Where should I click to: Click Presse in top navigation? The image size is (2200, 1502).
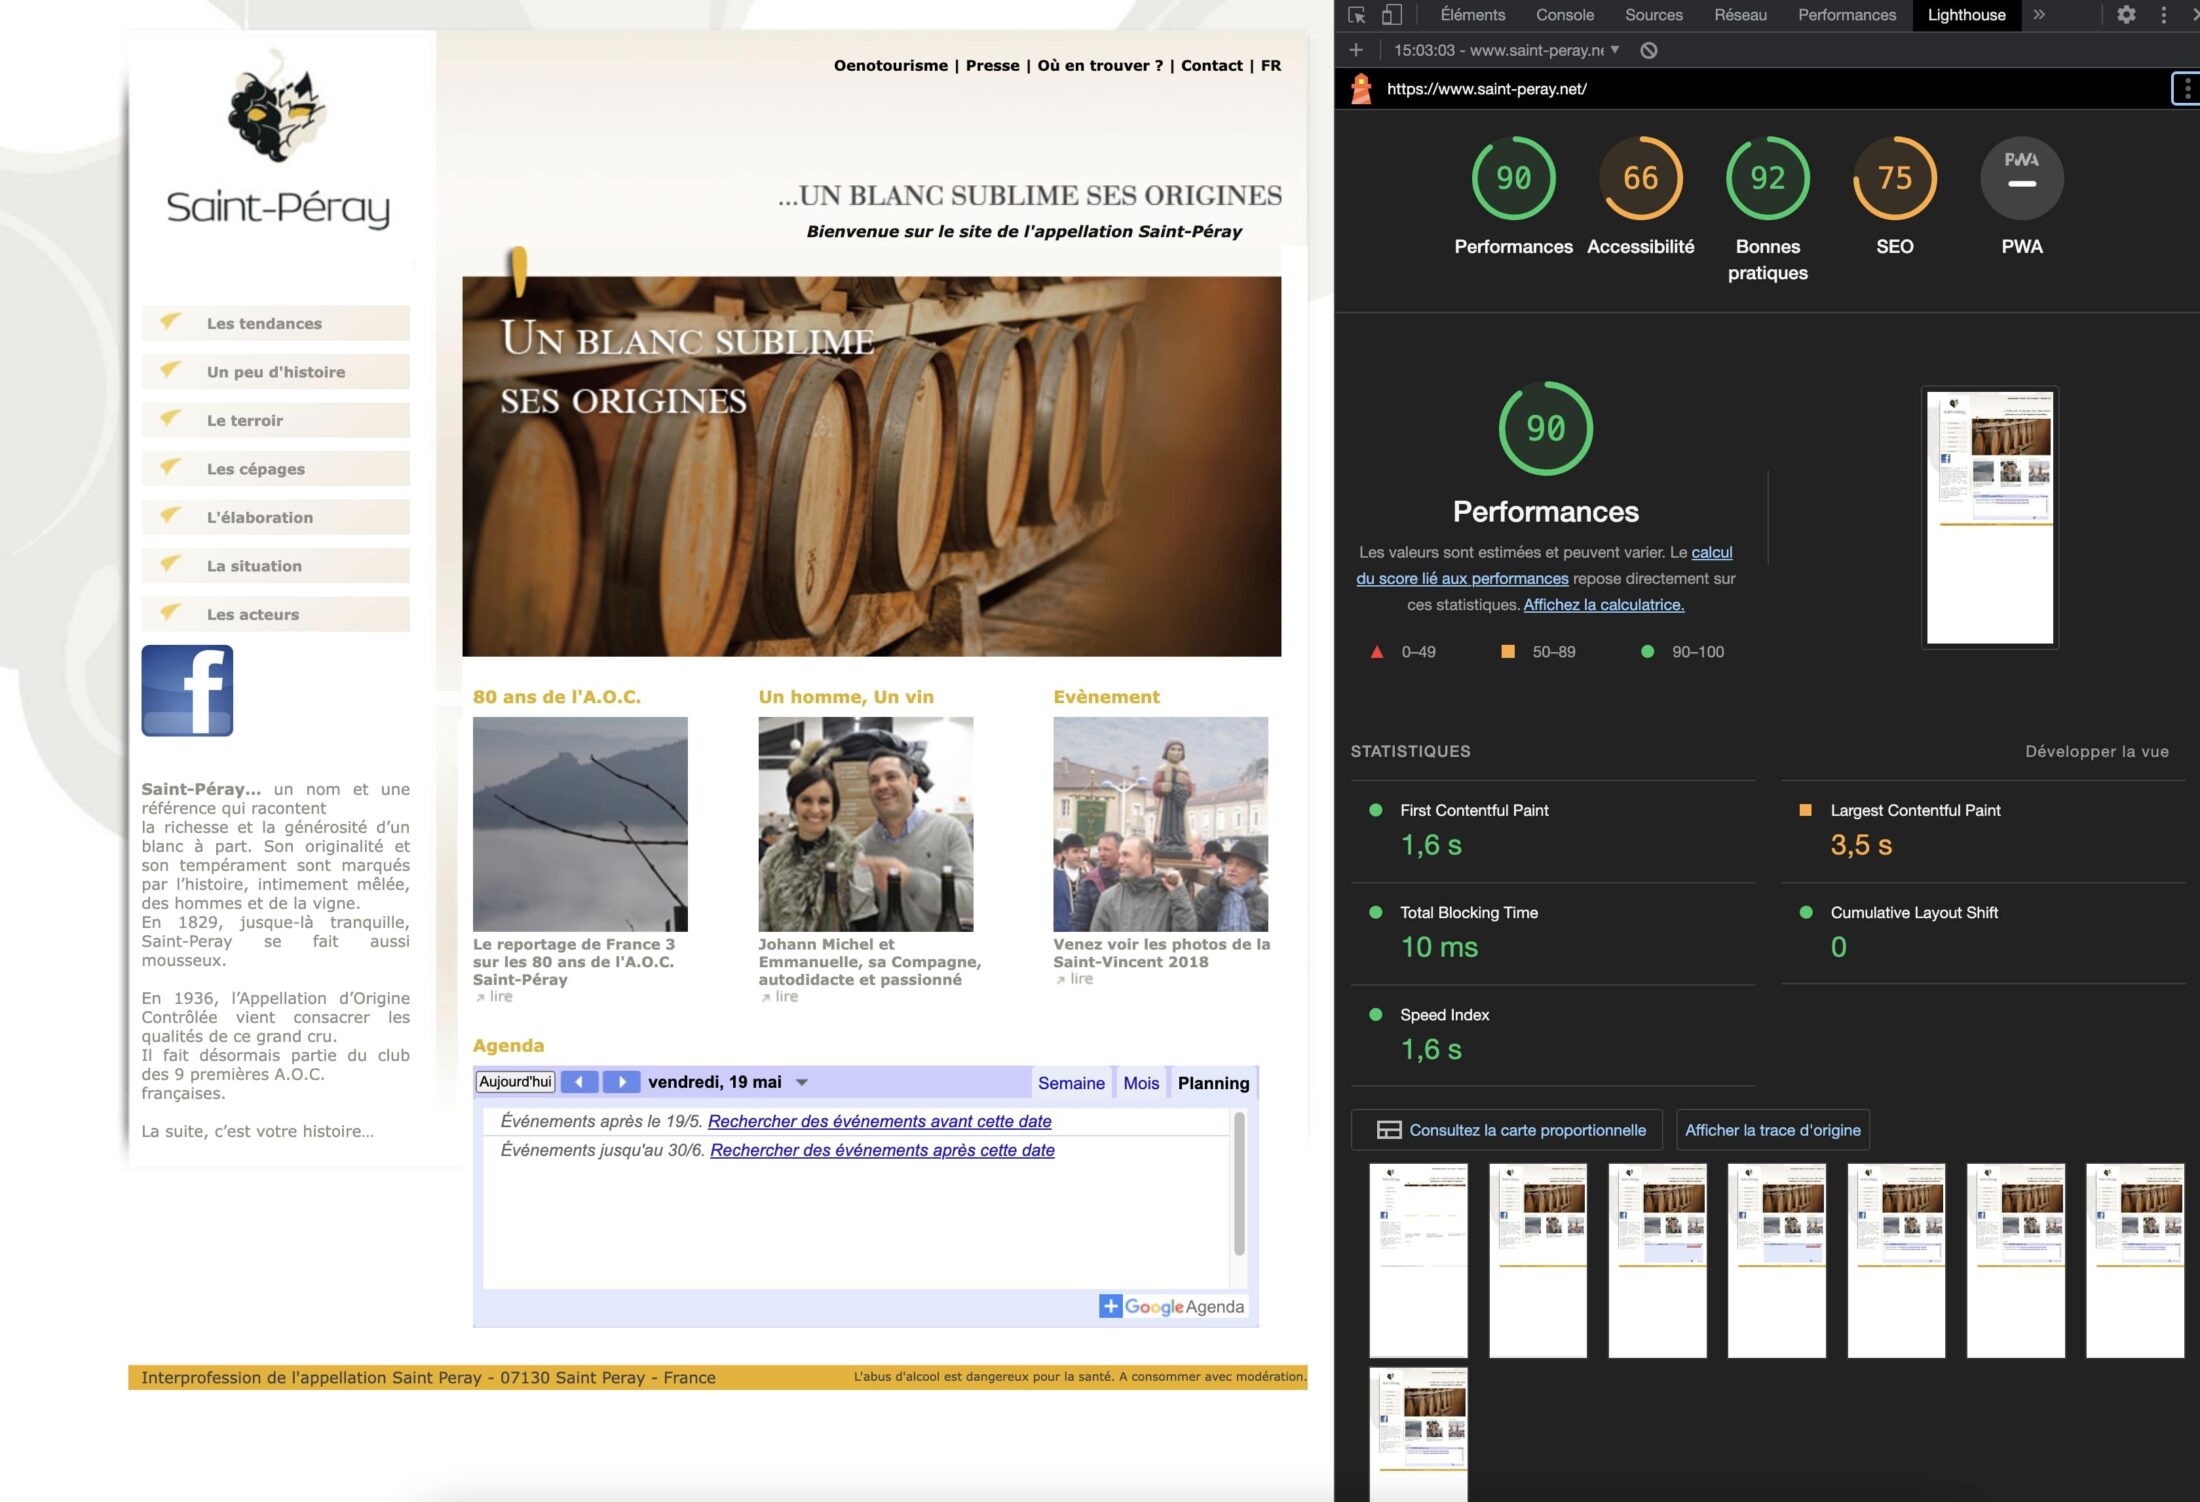pos(992,65)
